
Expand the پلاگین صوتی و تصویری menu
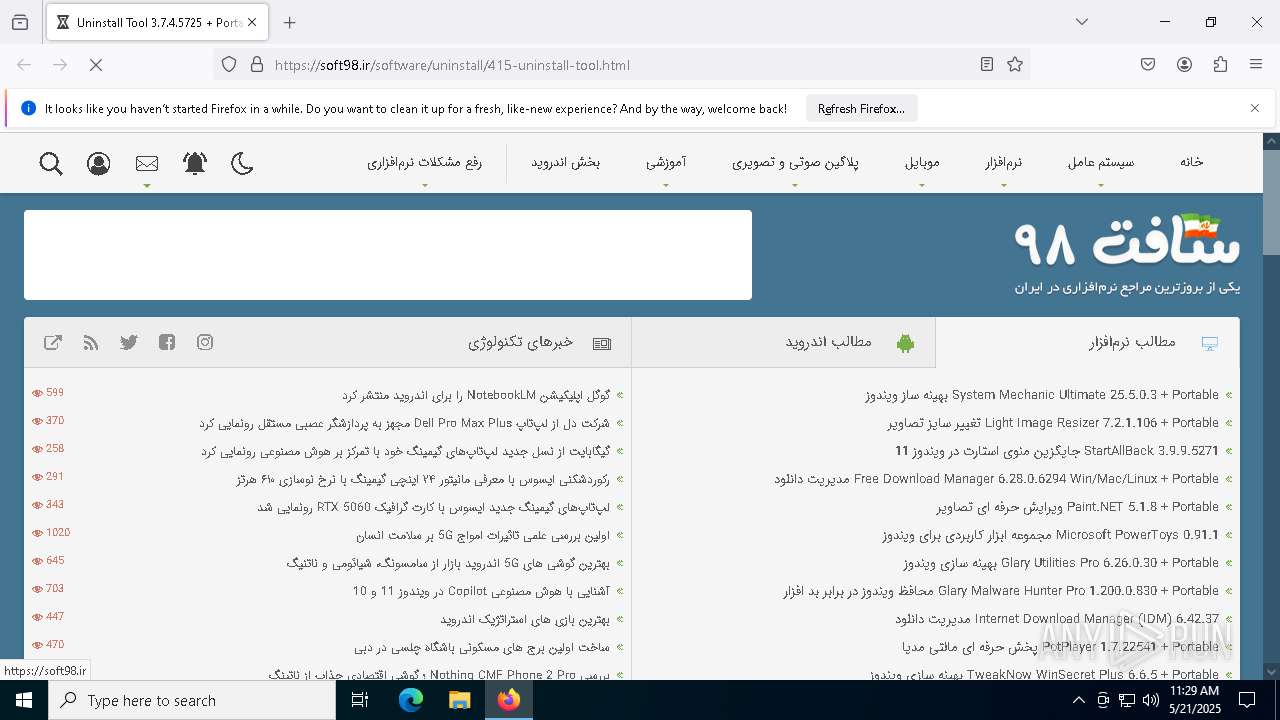(795, 162)
